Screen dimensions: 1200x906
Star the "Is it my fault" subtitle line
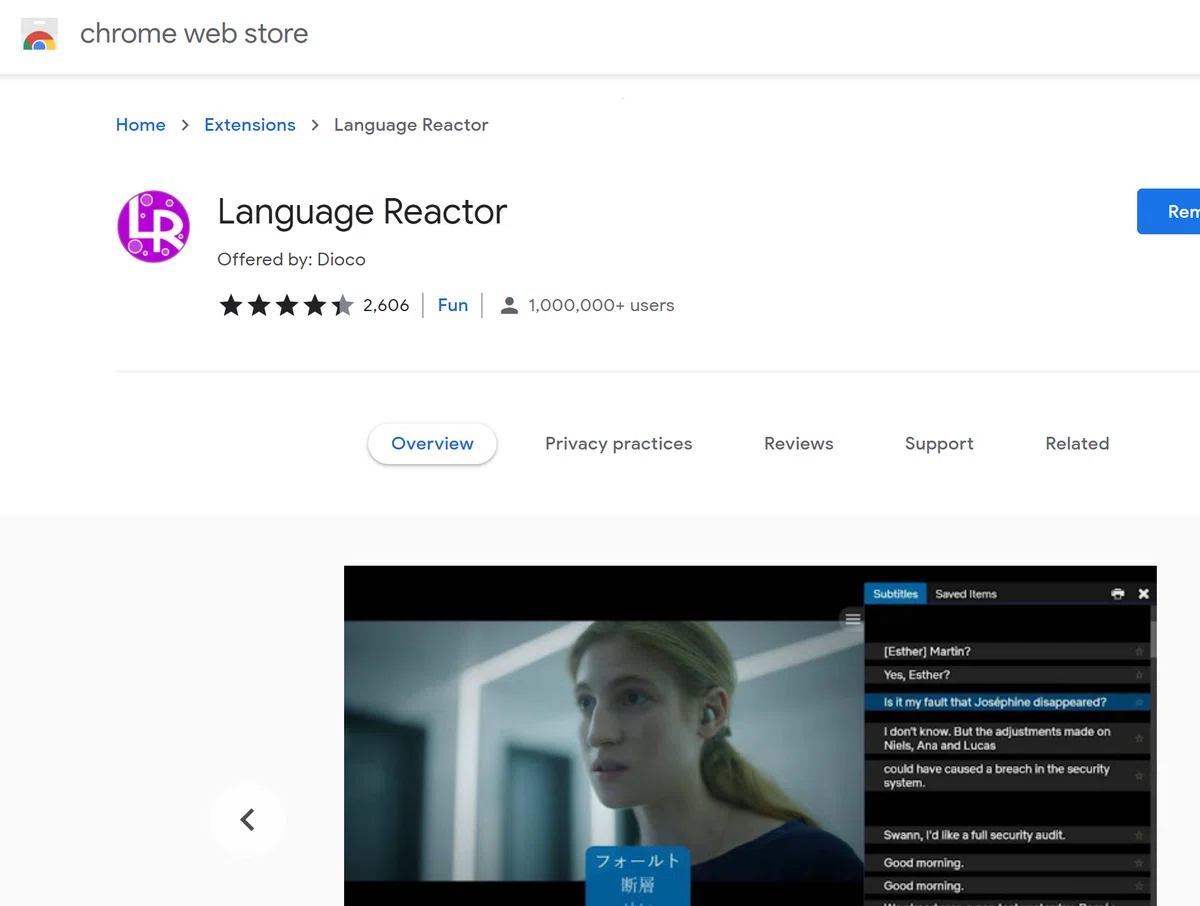click(x=1138, y=703)
